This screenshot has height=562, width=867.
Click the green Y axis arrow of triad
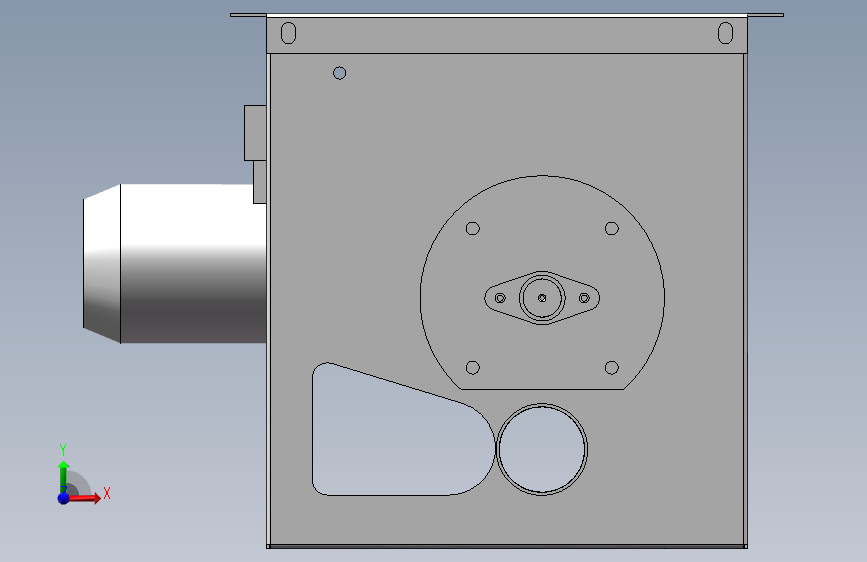click(x=63, y=476)
